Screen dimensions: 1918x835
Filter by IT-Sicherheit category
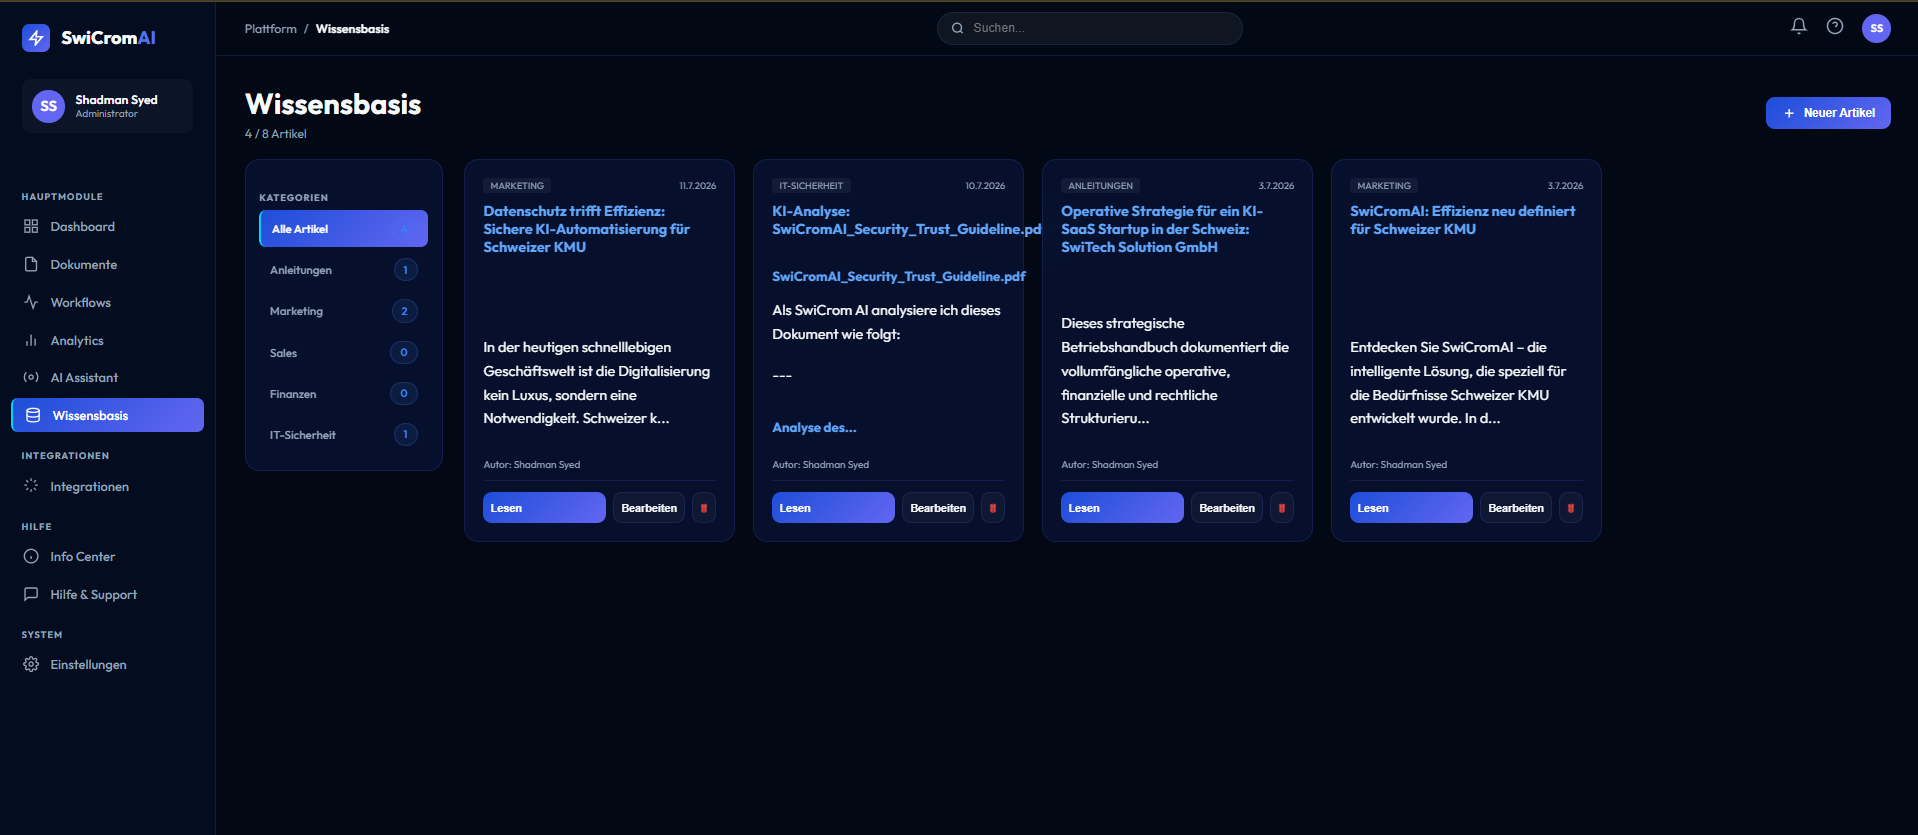[x=343, y=435]
